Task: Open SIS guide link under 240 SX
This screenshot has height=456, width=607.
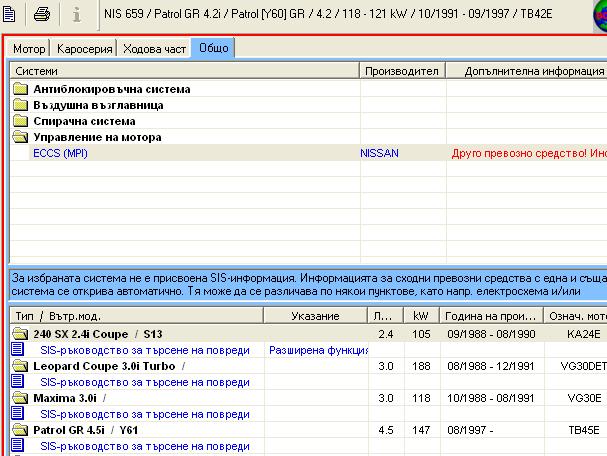Action: [145, 350]
